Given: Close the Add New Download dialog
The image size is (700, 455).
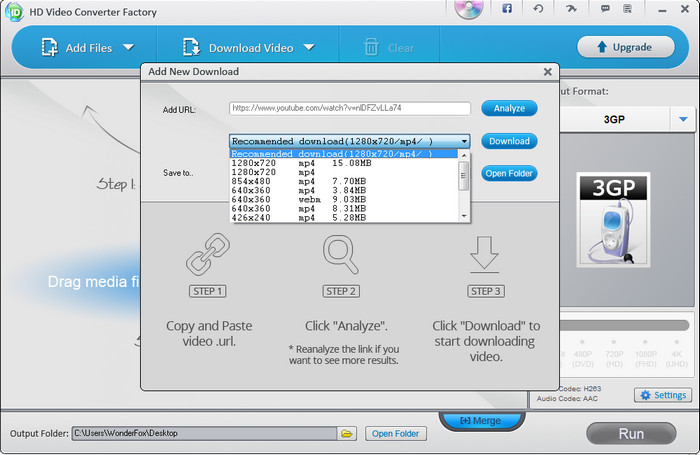Looking at the screenshot, I should coord(548,71).
